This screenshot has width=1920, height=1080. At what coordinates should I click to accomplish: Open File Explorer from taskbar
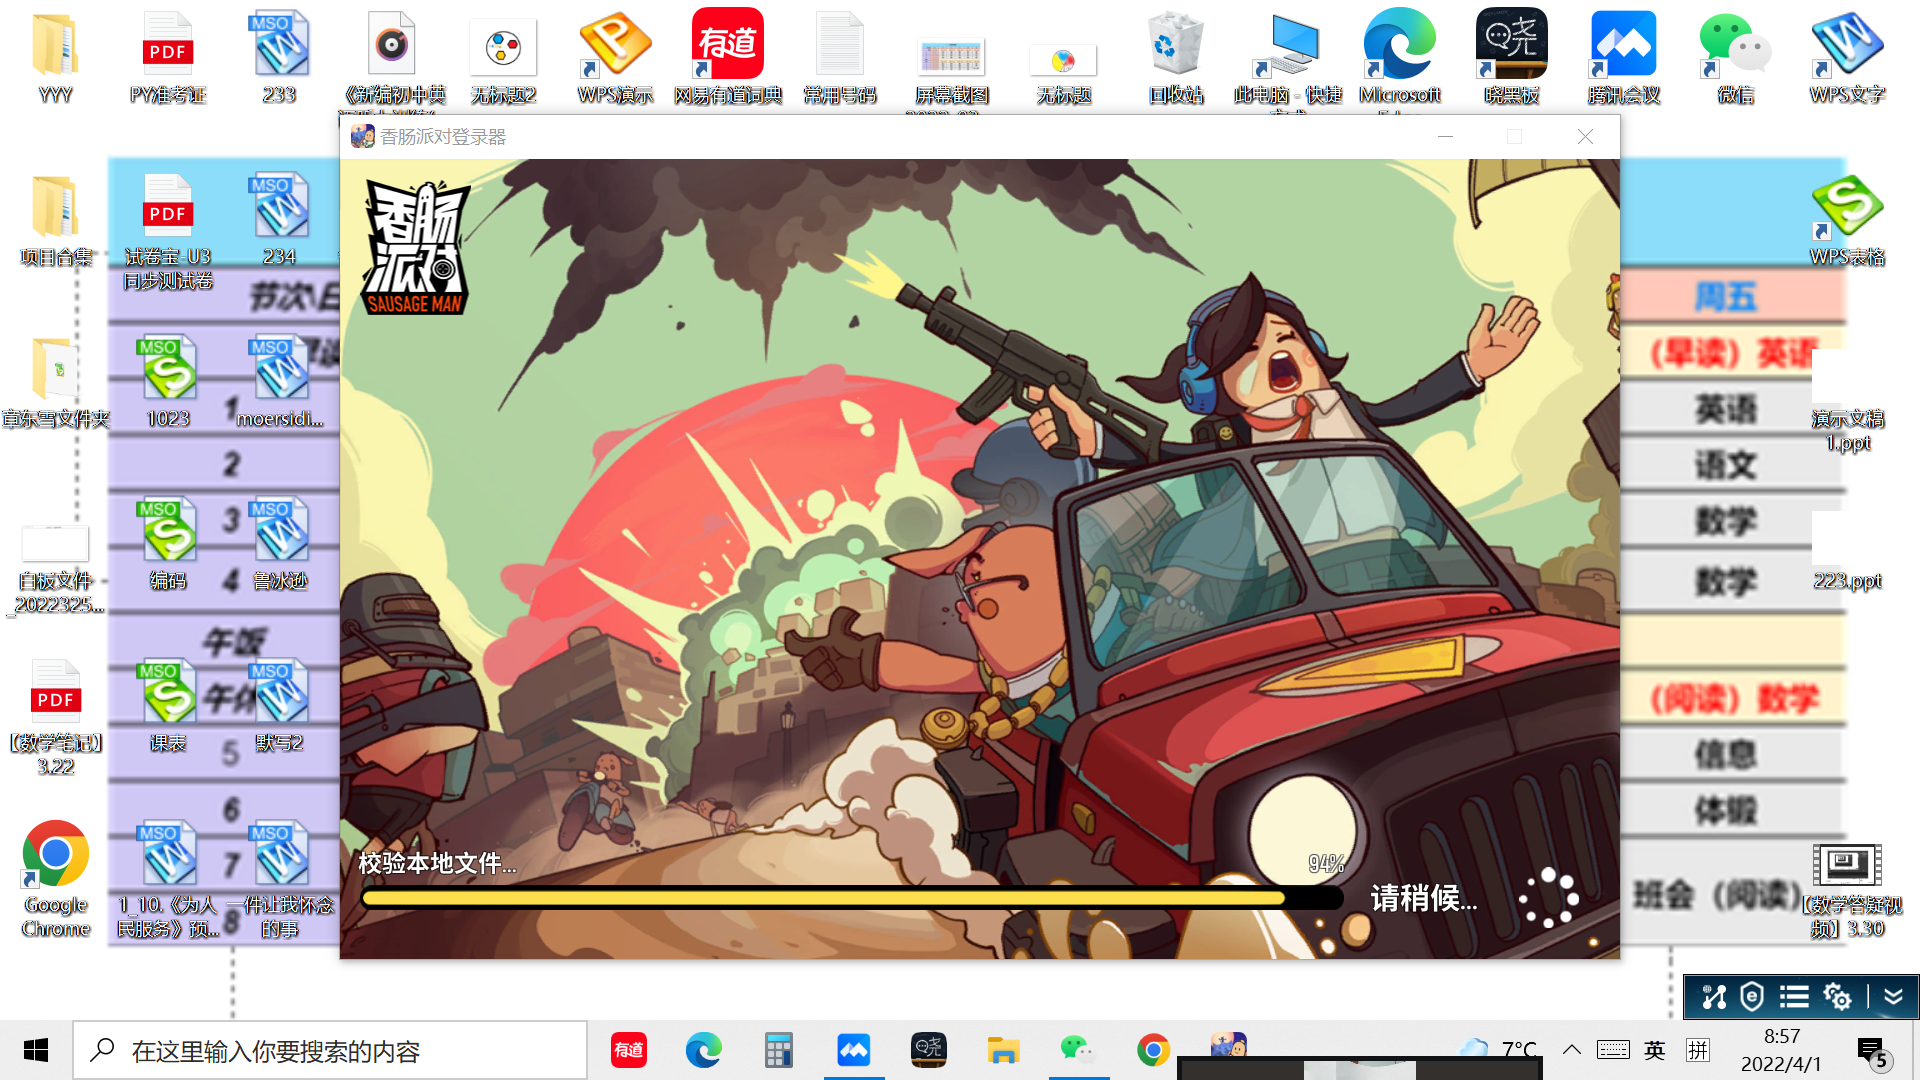click(x=1003, y=1050)
